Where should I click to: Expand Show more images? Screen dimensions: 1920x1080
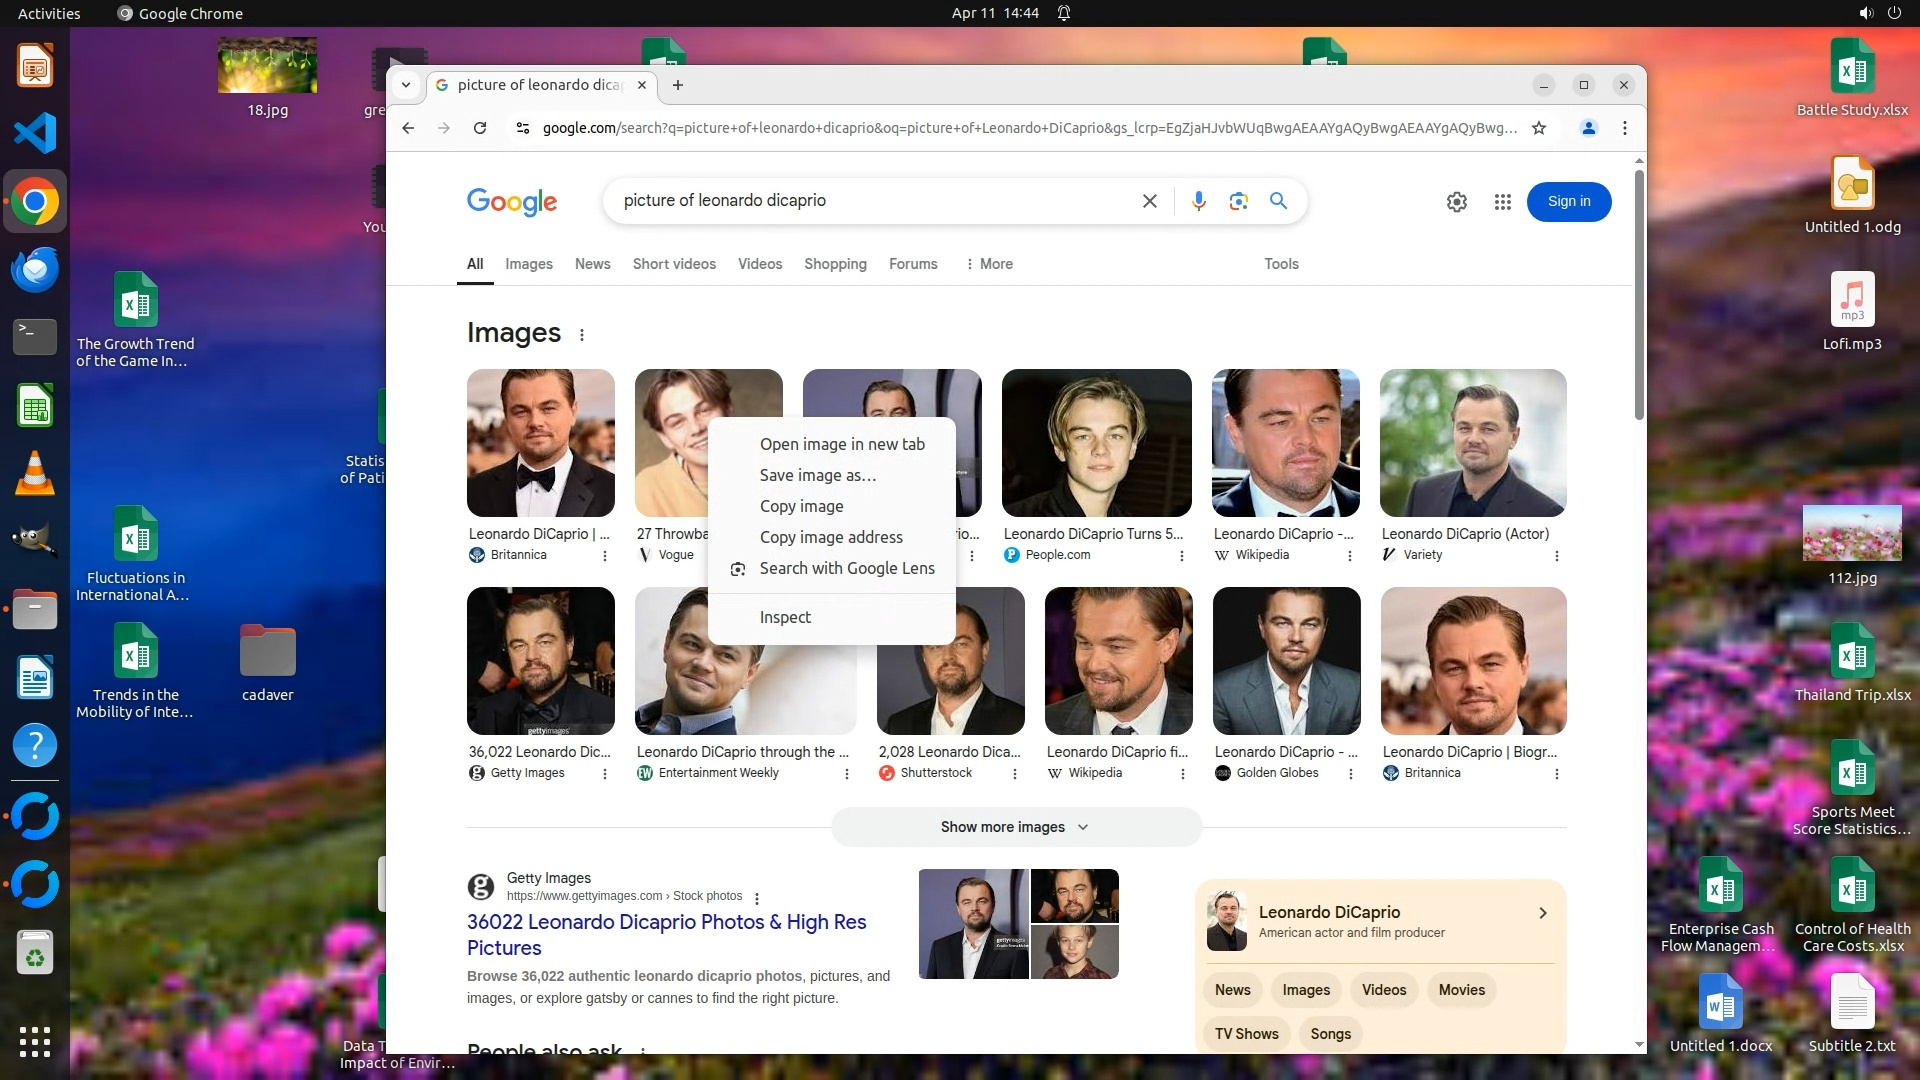coord(1015,827)
